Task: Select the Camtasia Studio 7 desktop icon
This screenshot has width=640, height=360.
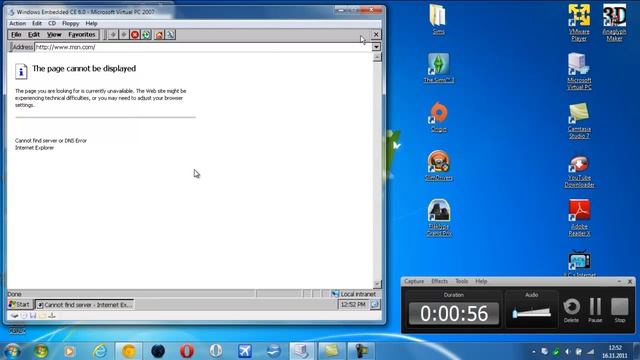Action: point(579,120)
